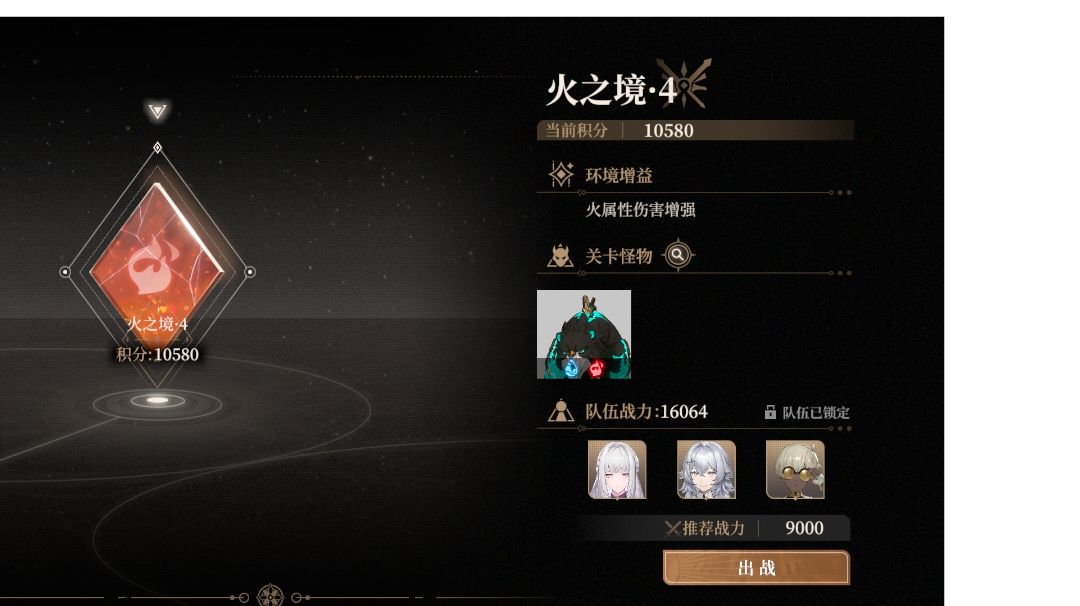Click the 关卡怪物 monster head icon
Screen dimensions: 1080x606
560,256
